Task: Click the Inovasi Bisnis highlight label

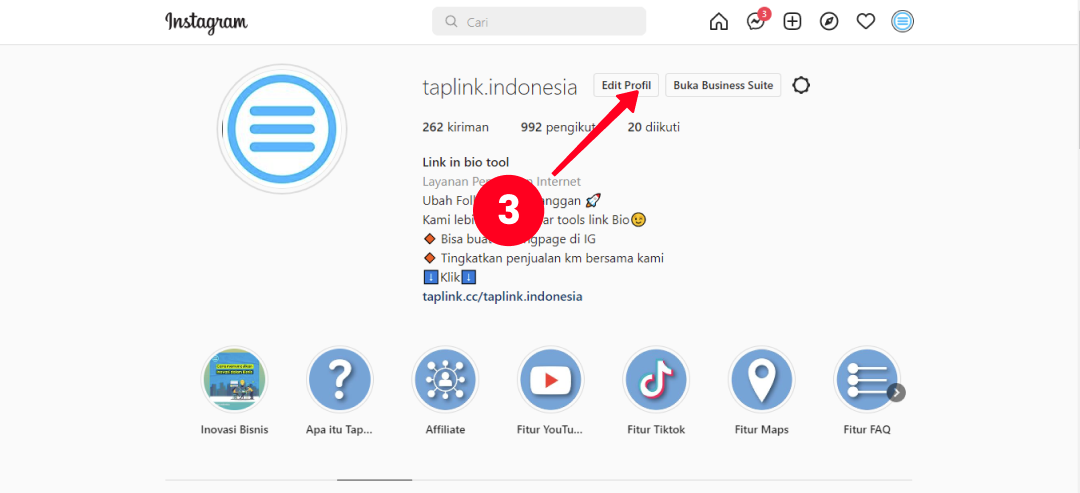Action: click(234, 430)
